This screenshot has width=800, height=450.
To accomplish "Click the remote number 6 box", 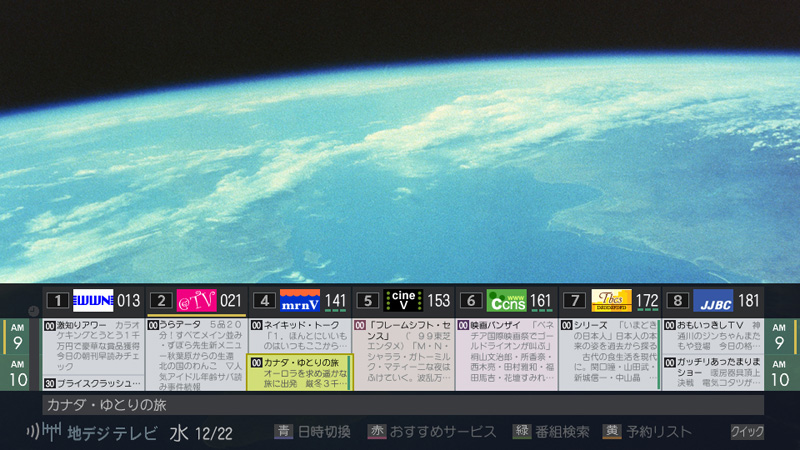I will [471, 301].
